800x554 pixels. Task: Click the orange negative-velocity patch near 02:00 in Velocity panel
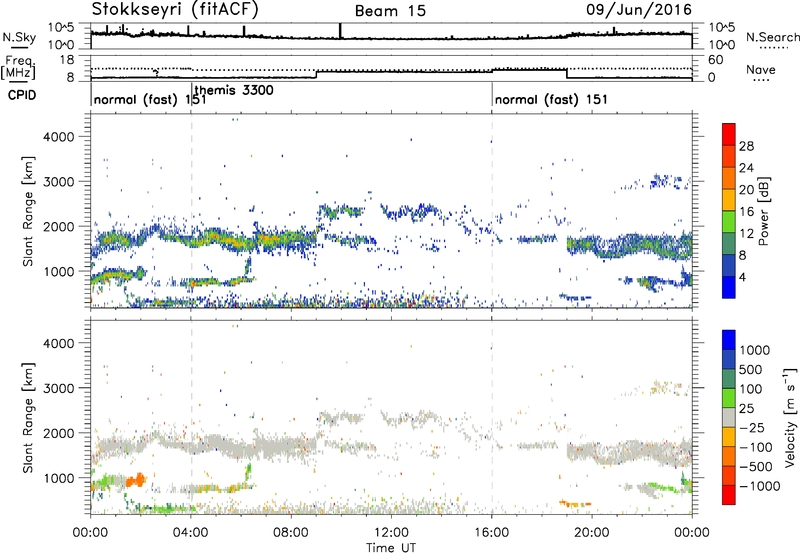(x=136, y=481)
